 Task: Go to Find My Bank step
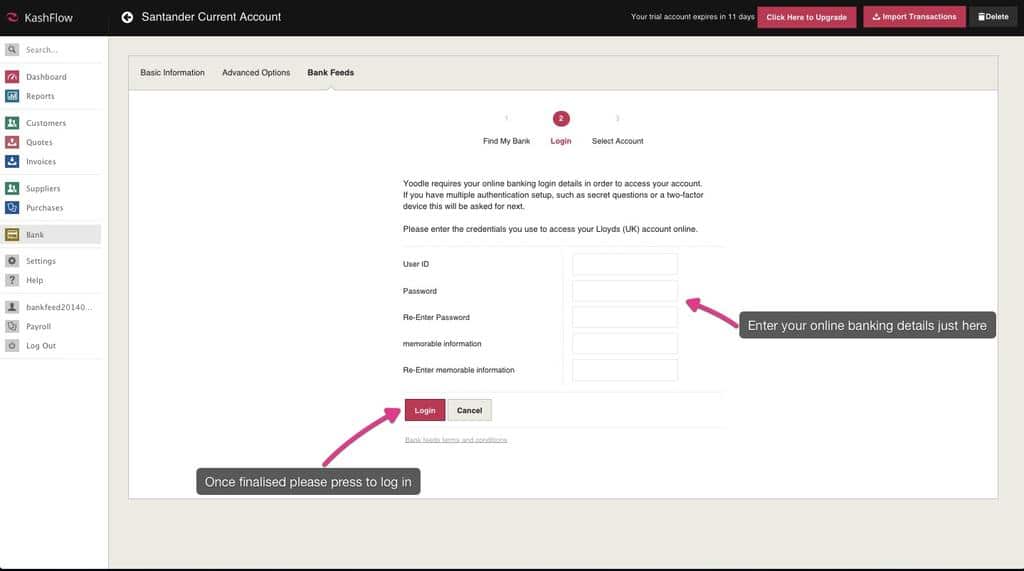tap(506, 141)
